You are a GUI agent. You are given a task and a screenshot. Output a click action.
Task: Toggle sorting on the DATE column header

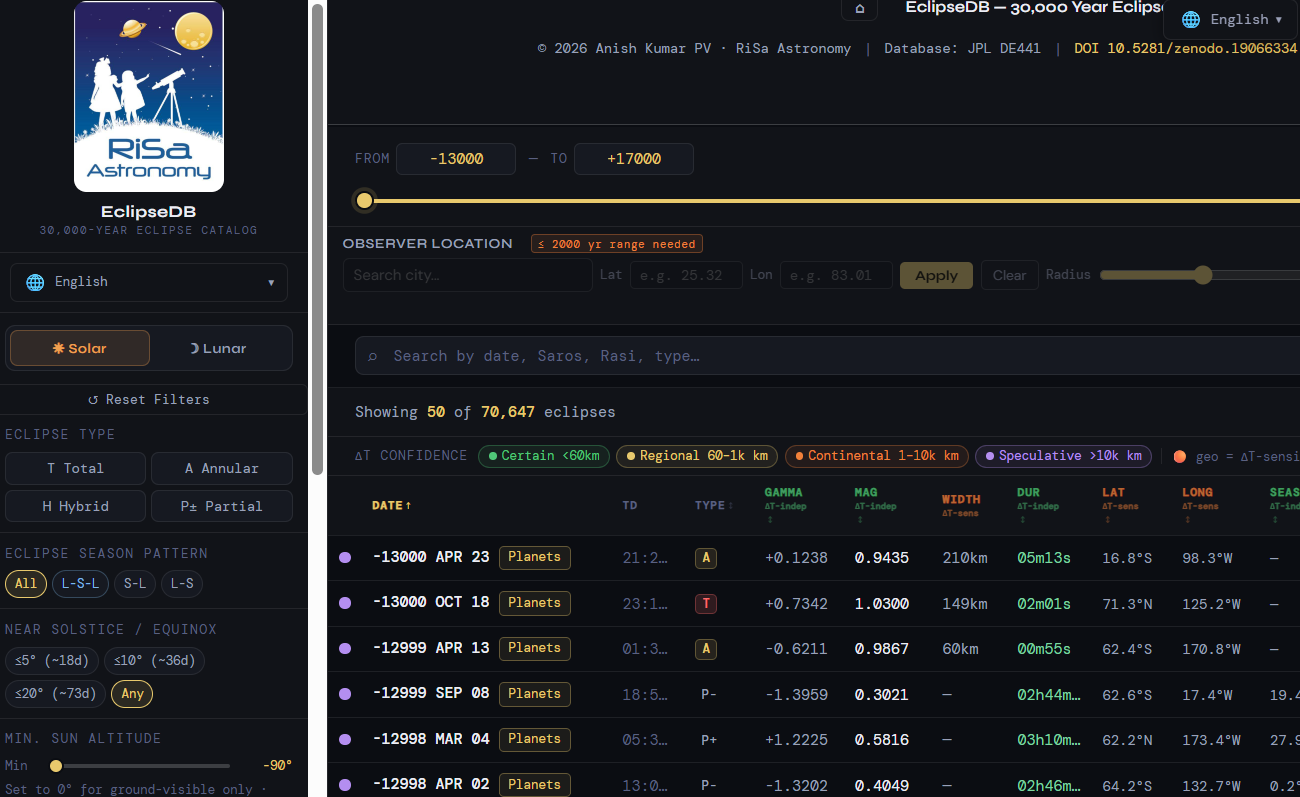coord(391,505)
